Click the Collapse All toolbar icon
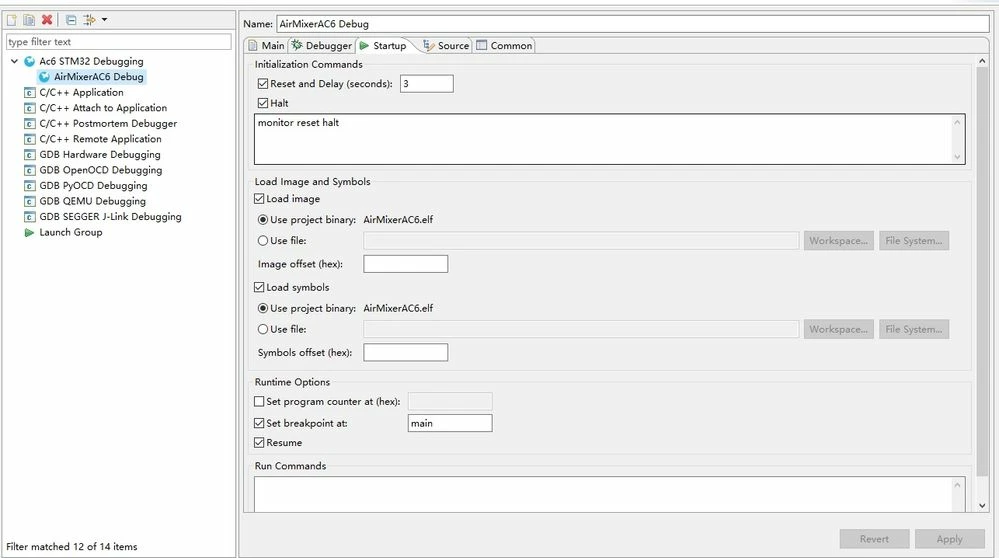 point(71,20)
